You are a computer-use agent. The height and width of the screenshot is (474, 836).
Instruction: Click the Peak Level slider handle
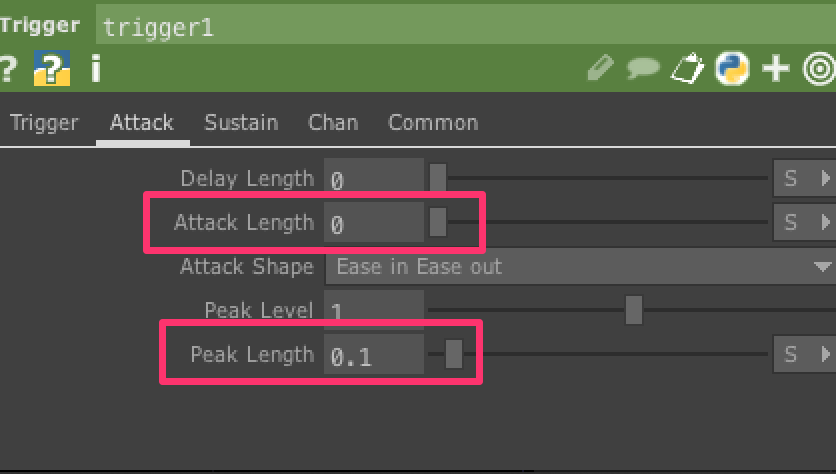(634, 310)
